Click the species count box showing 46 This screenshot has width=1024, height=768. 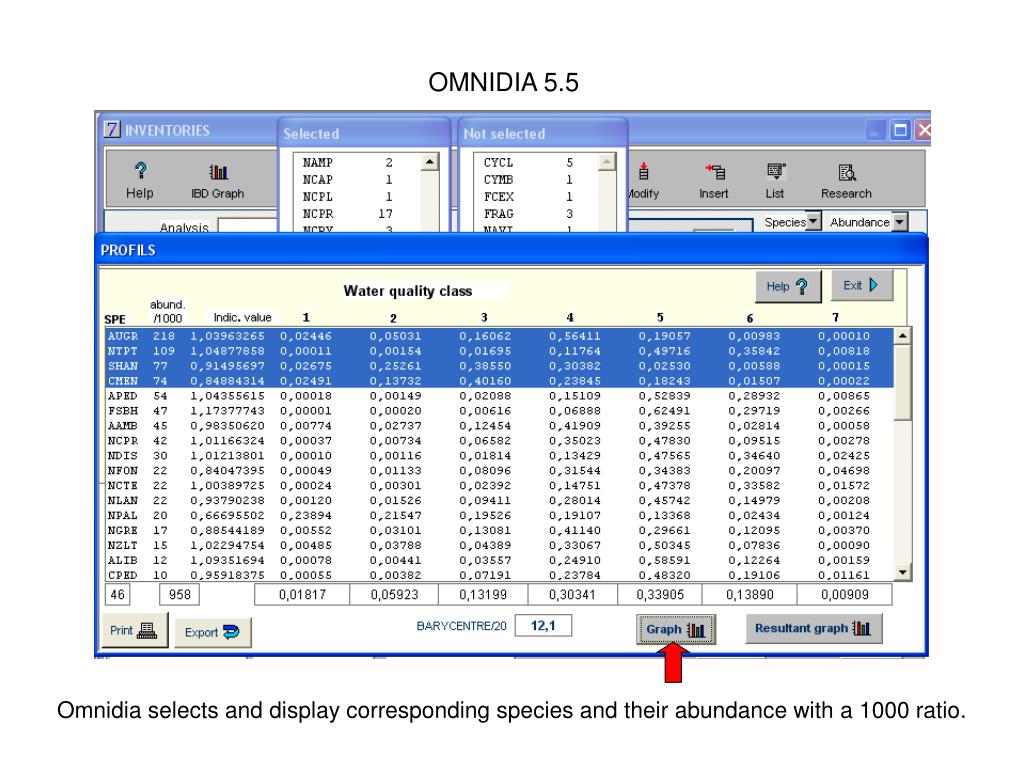click(x=118, y=594)
